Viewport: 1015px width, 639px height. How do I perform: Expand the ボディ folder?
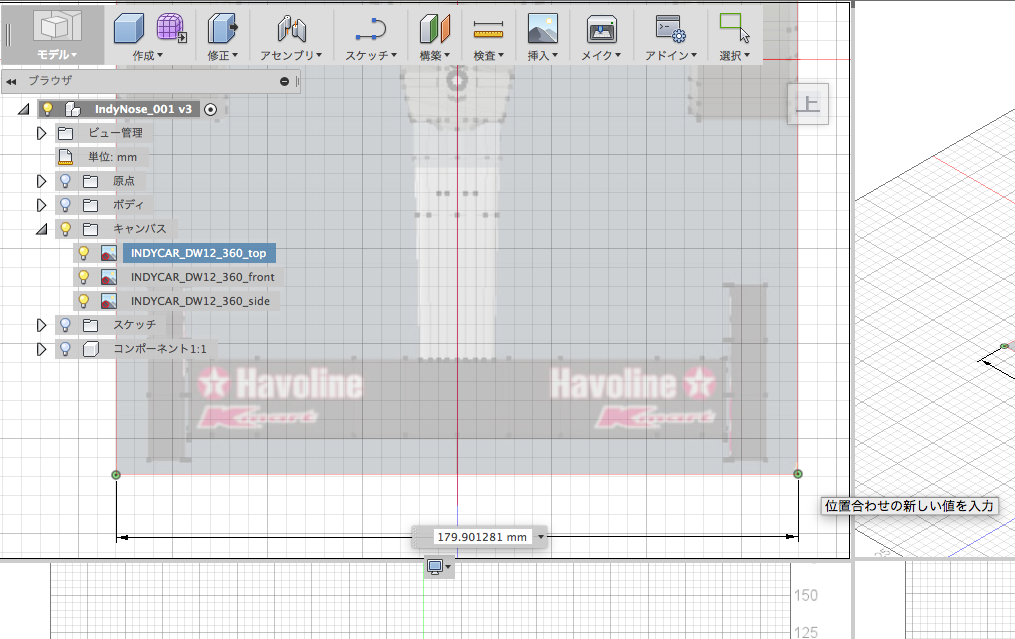41,205
